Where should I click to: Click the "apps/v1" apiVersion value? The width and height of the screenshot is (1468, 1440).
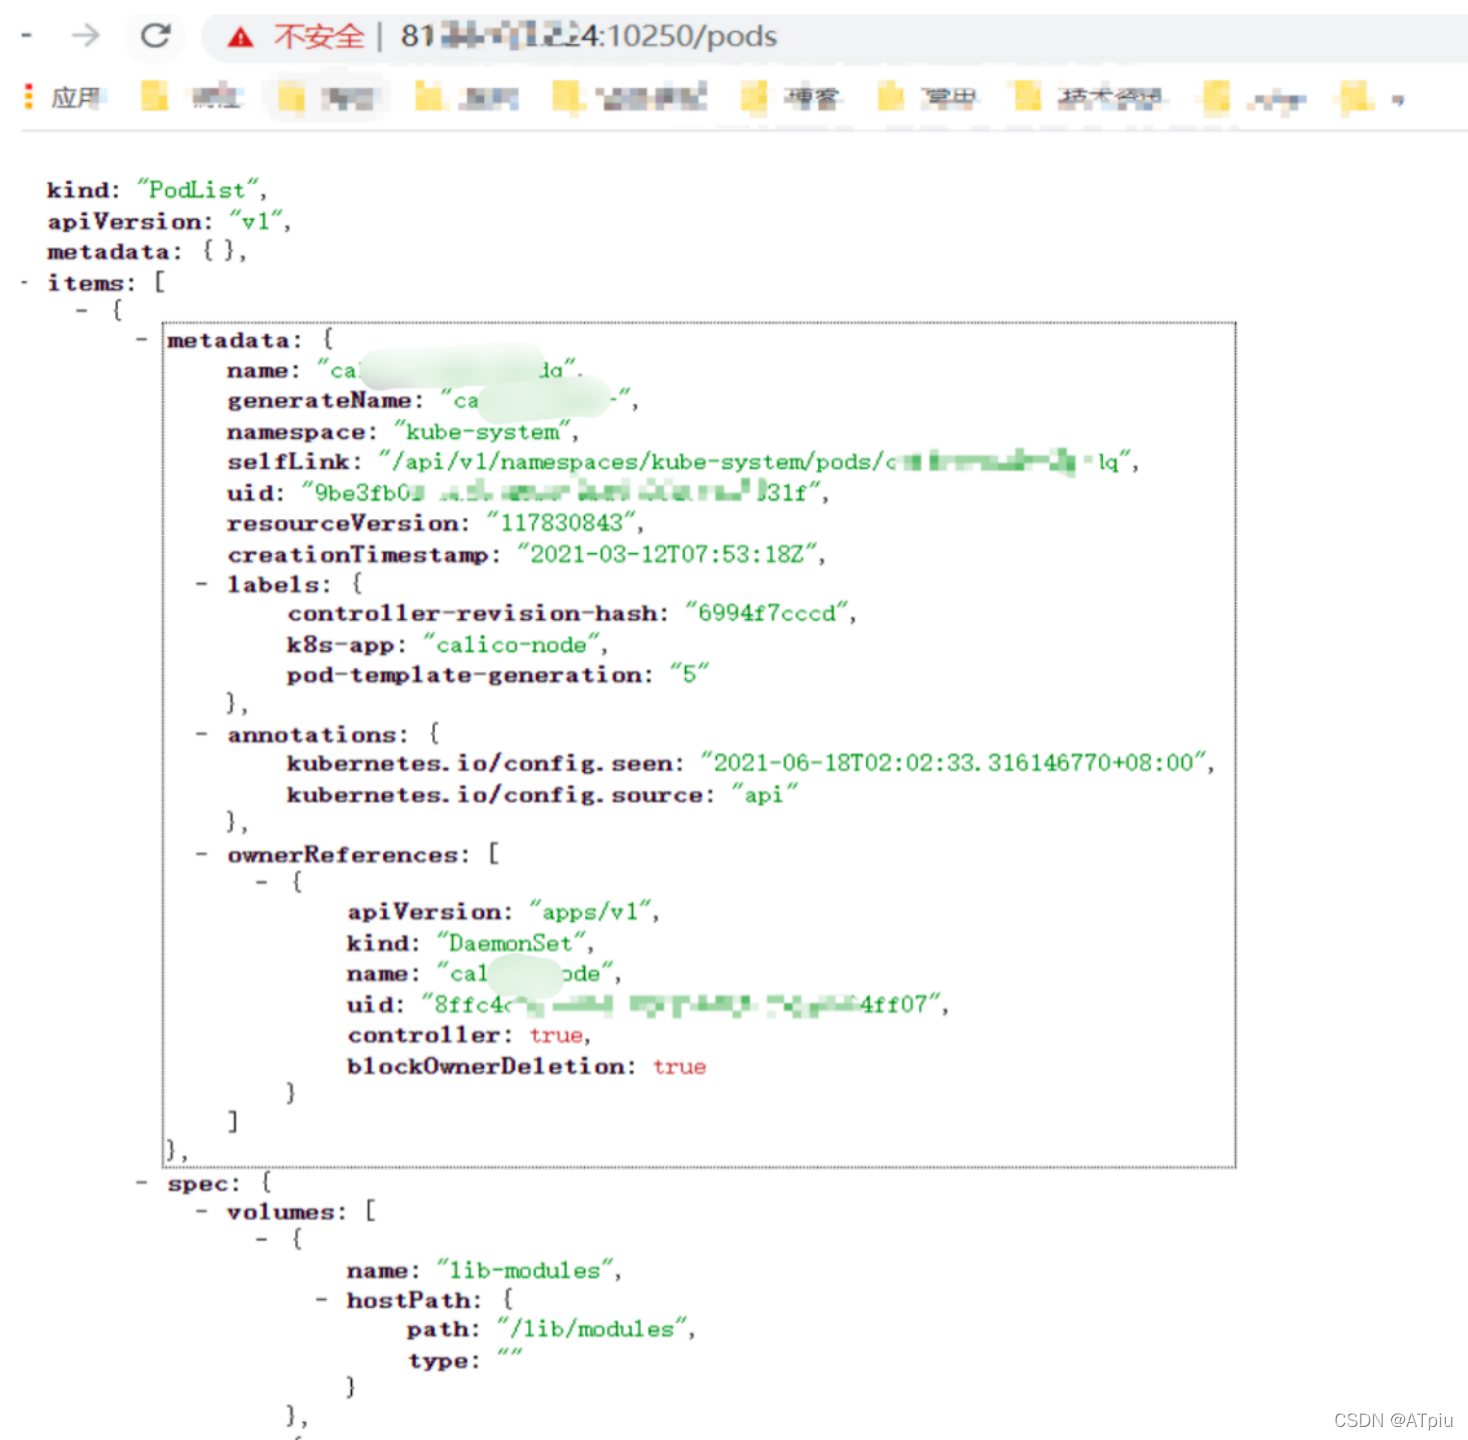pyautogui.click(x=591, y=911)
